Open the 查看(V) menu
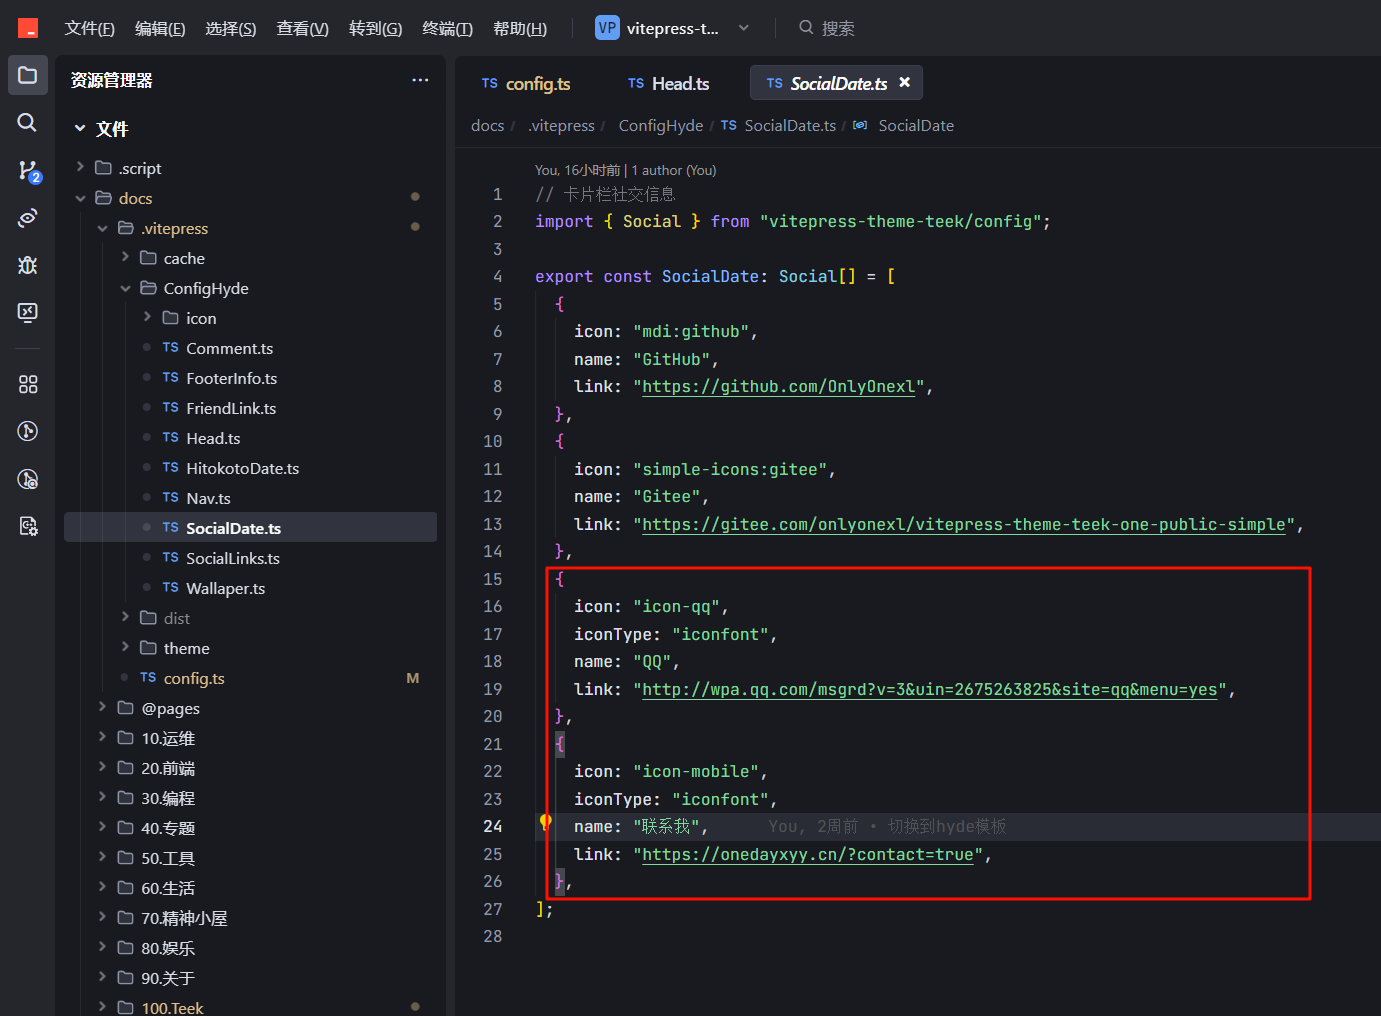Screen dimensions: 1381x1016 (x=302, y=28)
